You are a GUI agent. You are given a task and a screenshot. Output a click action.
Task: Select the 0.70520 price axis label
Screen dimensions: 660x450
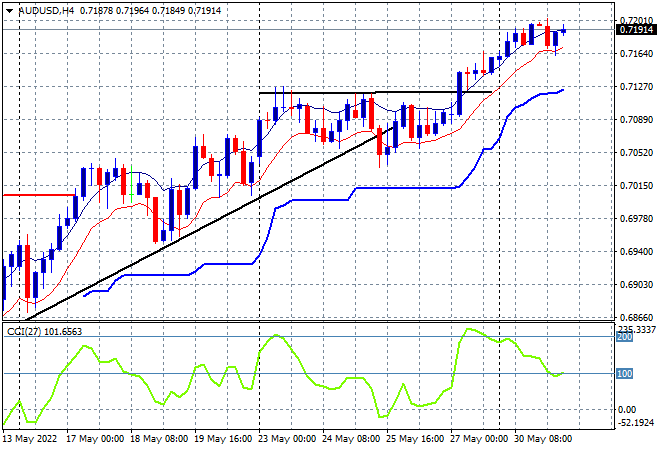(x=636, y=152)
